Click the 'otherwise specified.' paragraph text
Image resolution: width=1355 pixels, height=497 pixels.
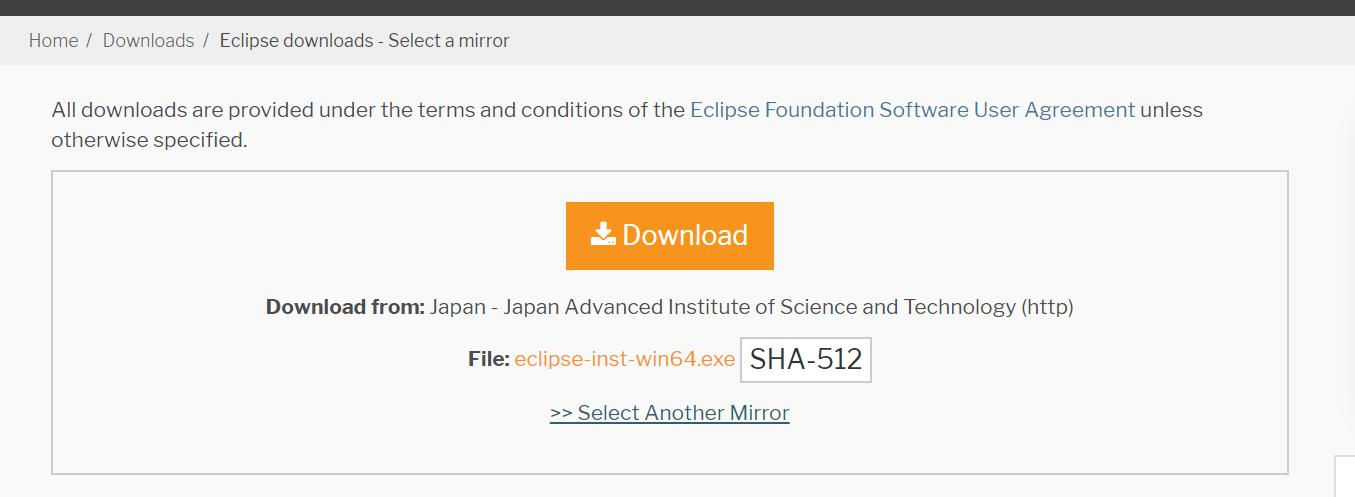pyautogui.click(x=149, y=140)
